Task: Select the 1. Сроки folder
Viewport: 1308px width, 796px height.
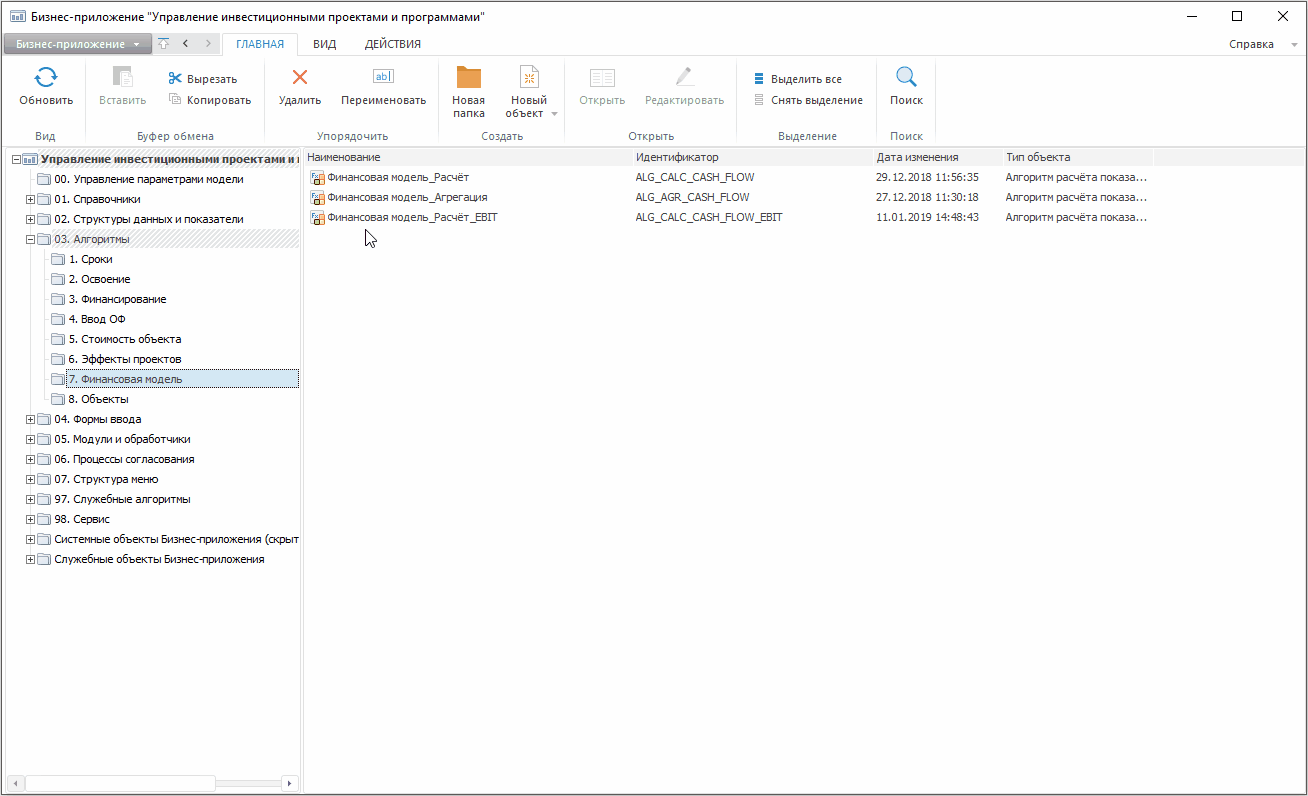Action: tap(90, 259)
